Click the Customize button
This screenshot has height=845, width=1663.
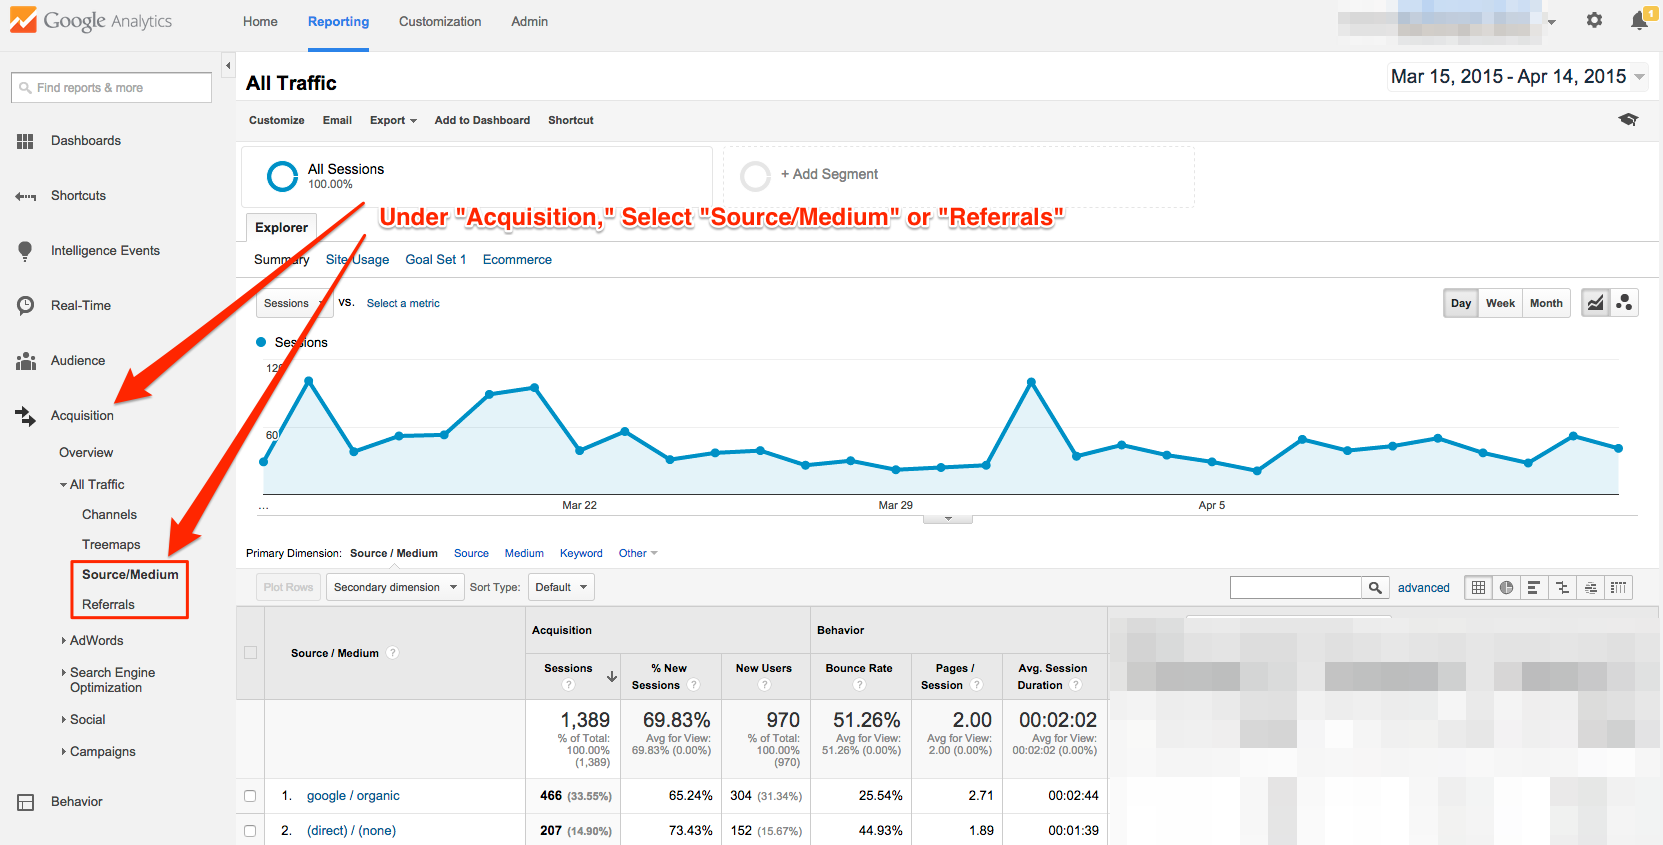277,120
